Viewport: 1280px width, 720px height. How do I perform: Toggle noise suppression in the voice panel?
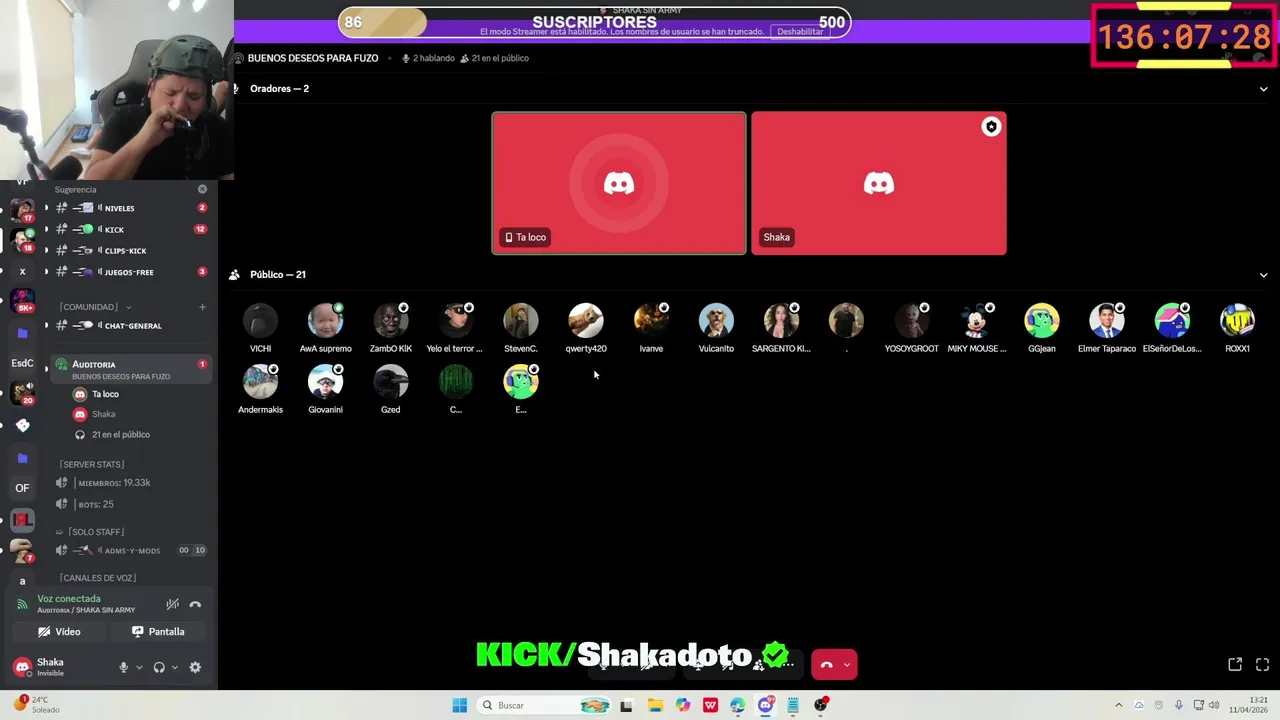pyautogui.click(x=173, y=604)
